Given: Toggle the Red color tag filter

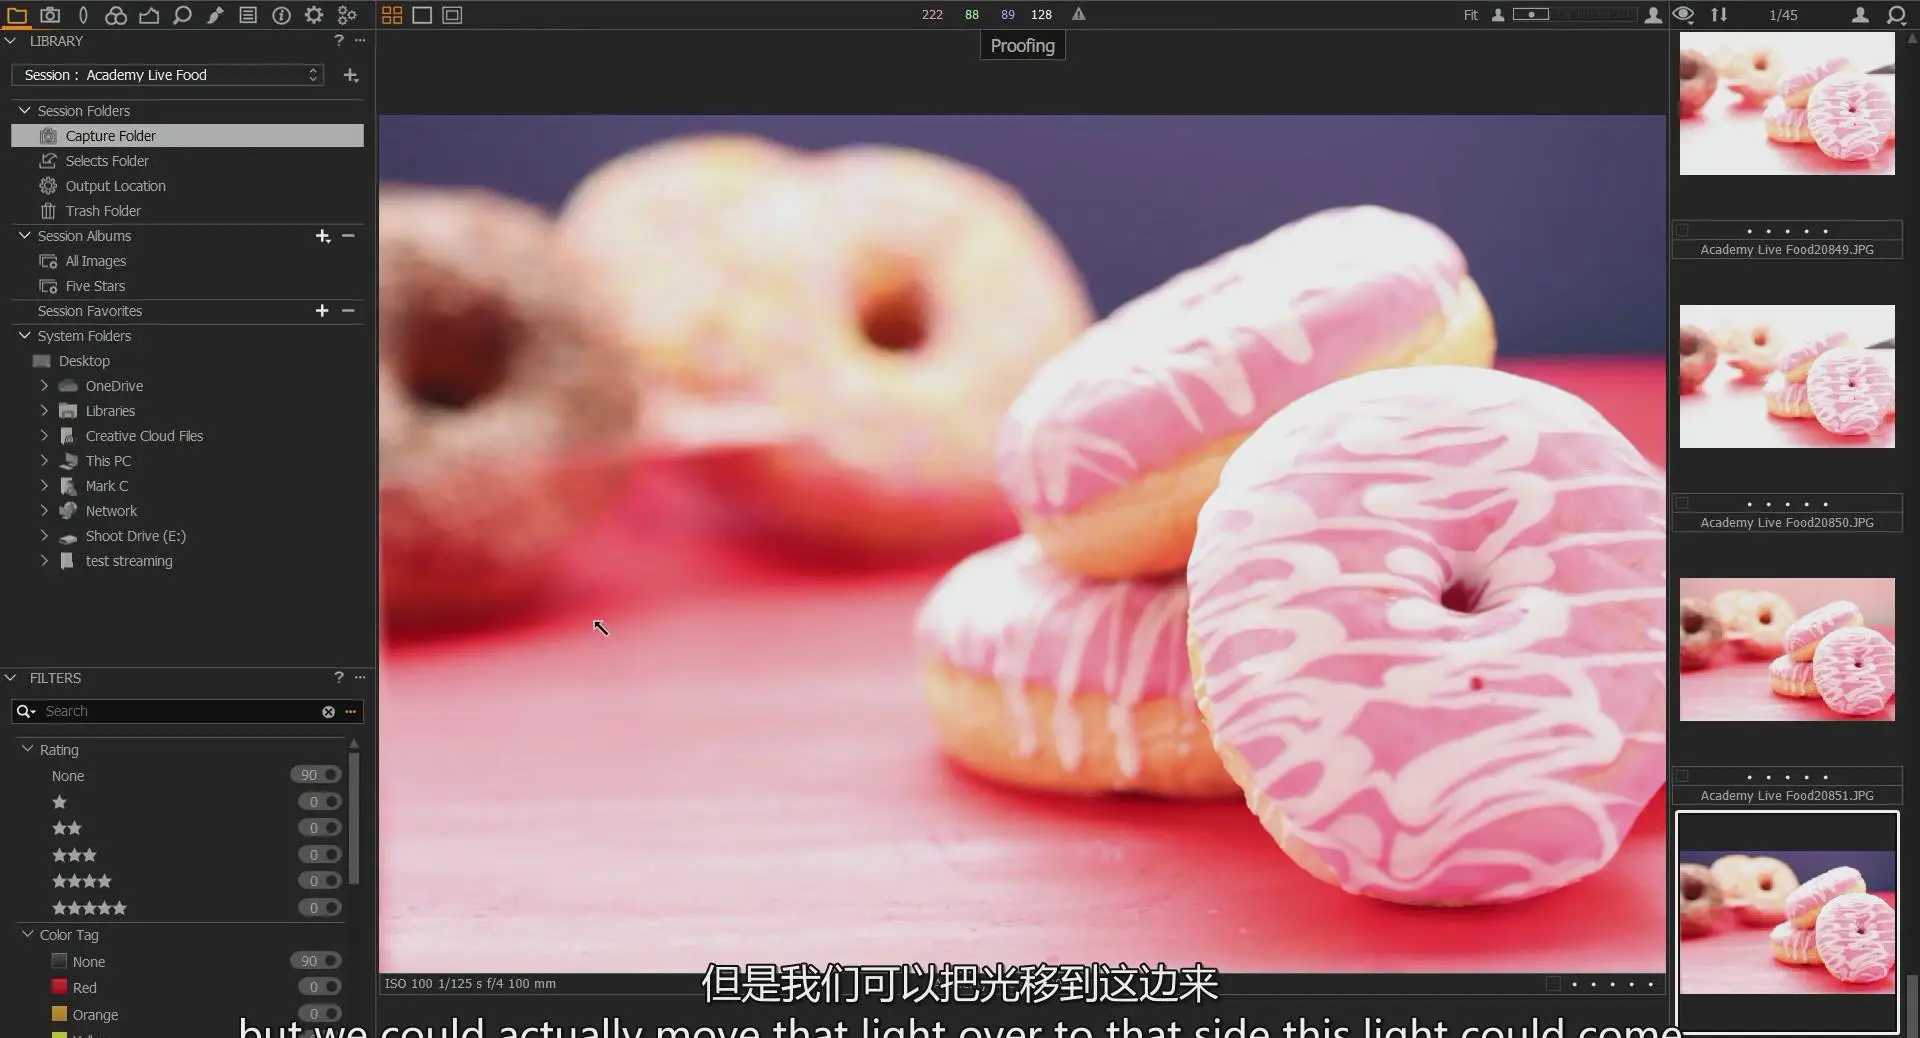Looking at the screenshot, I should click(320, 987).
